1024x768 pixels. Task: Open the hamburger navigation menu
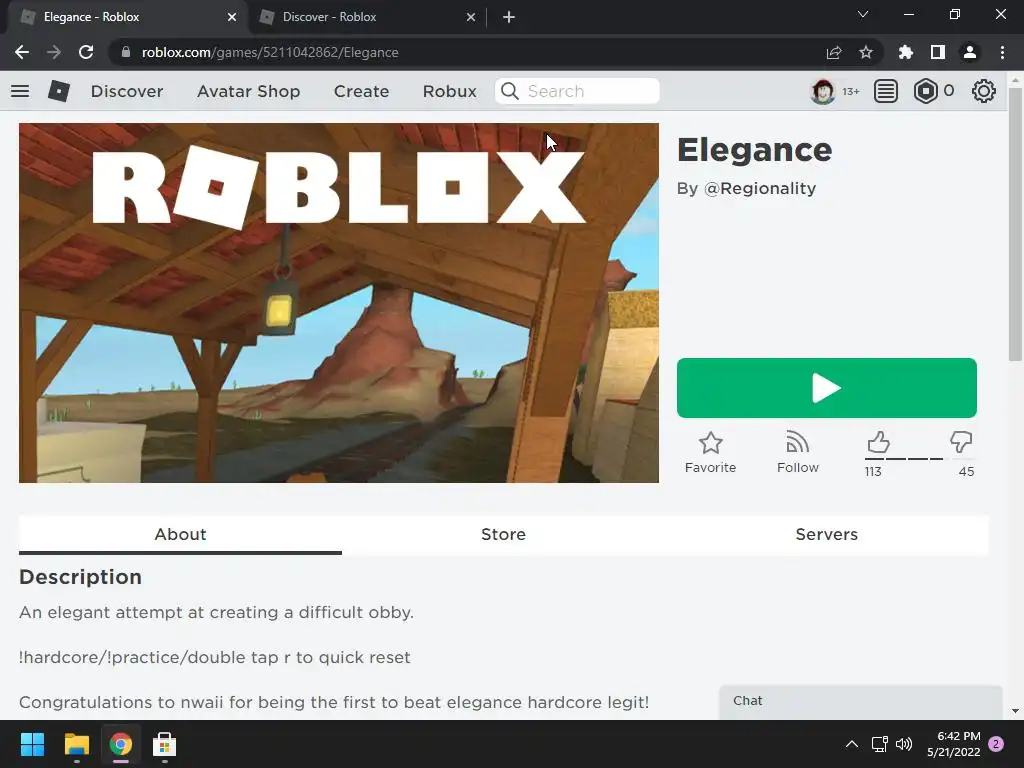point(20,91)
